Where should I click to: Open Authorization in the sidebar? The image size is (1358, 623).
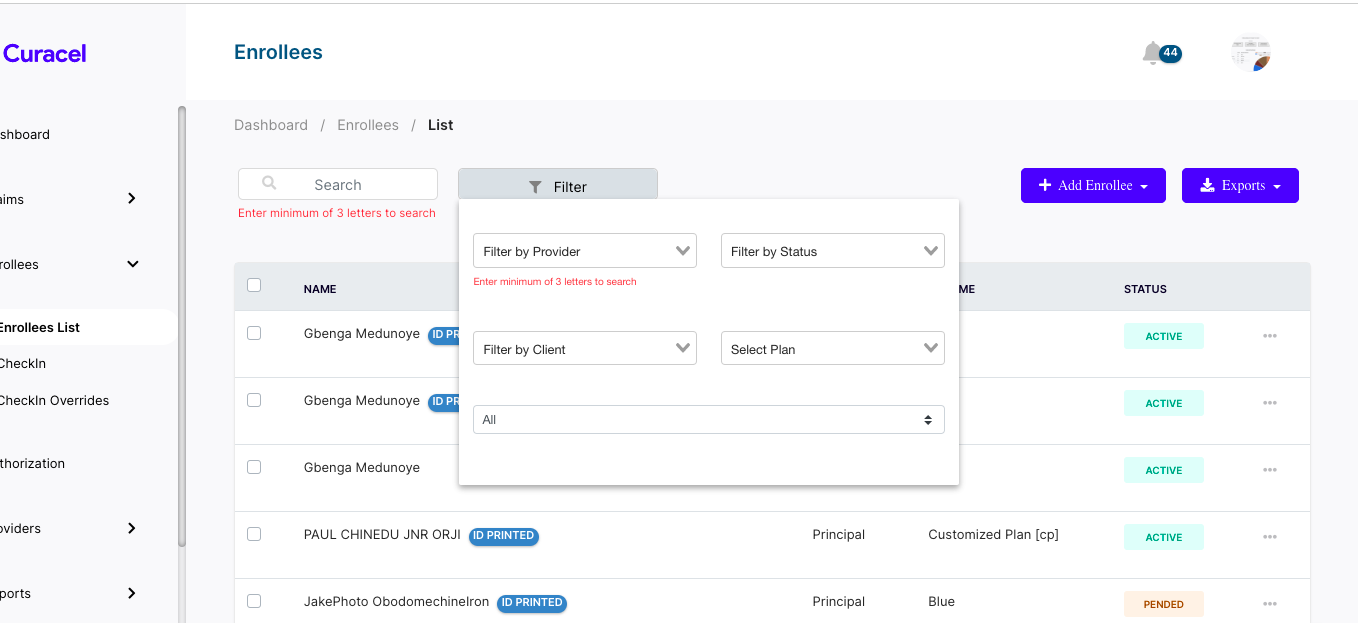tap(33, 463)
